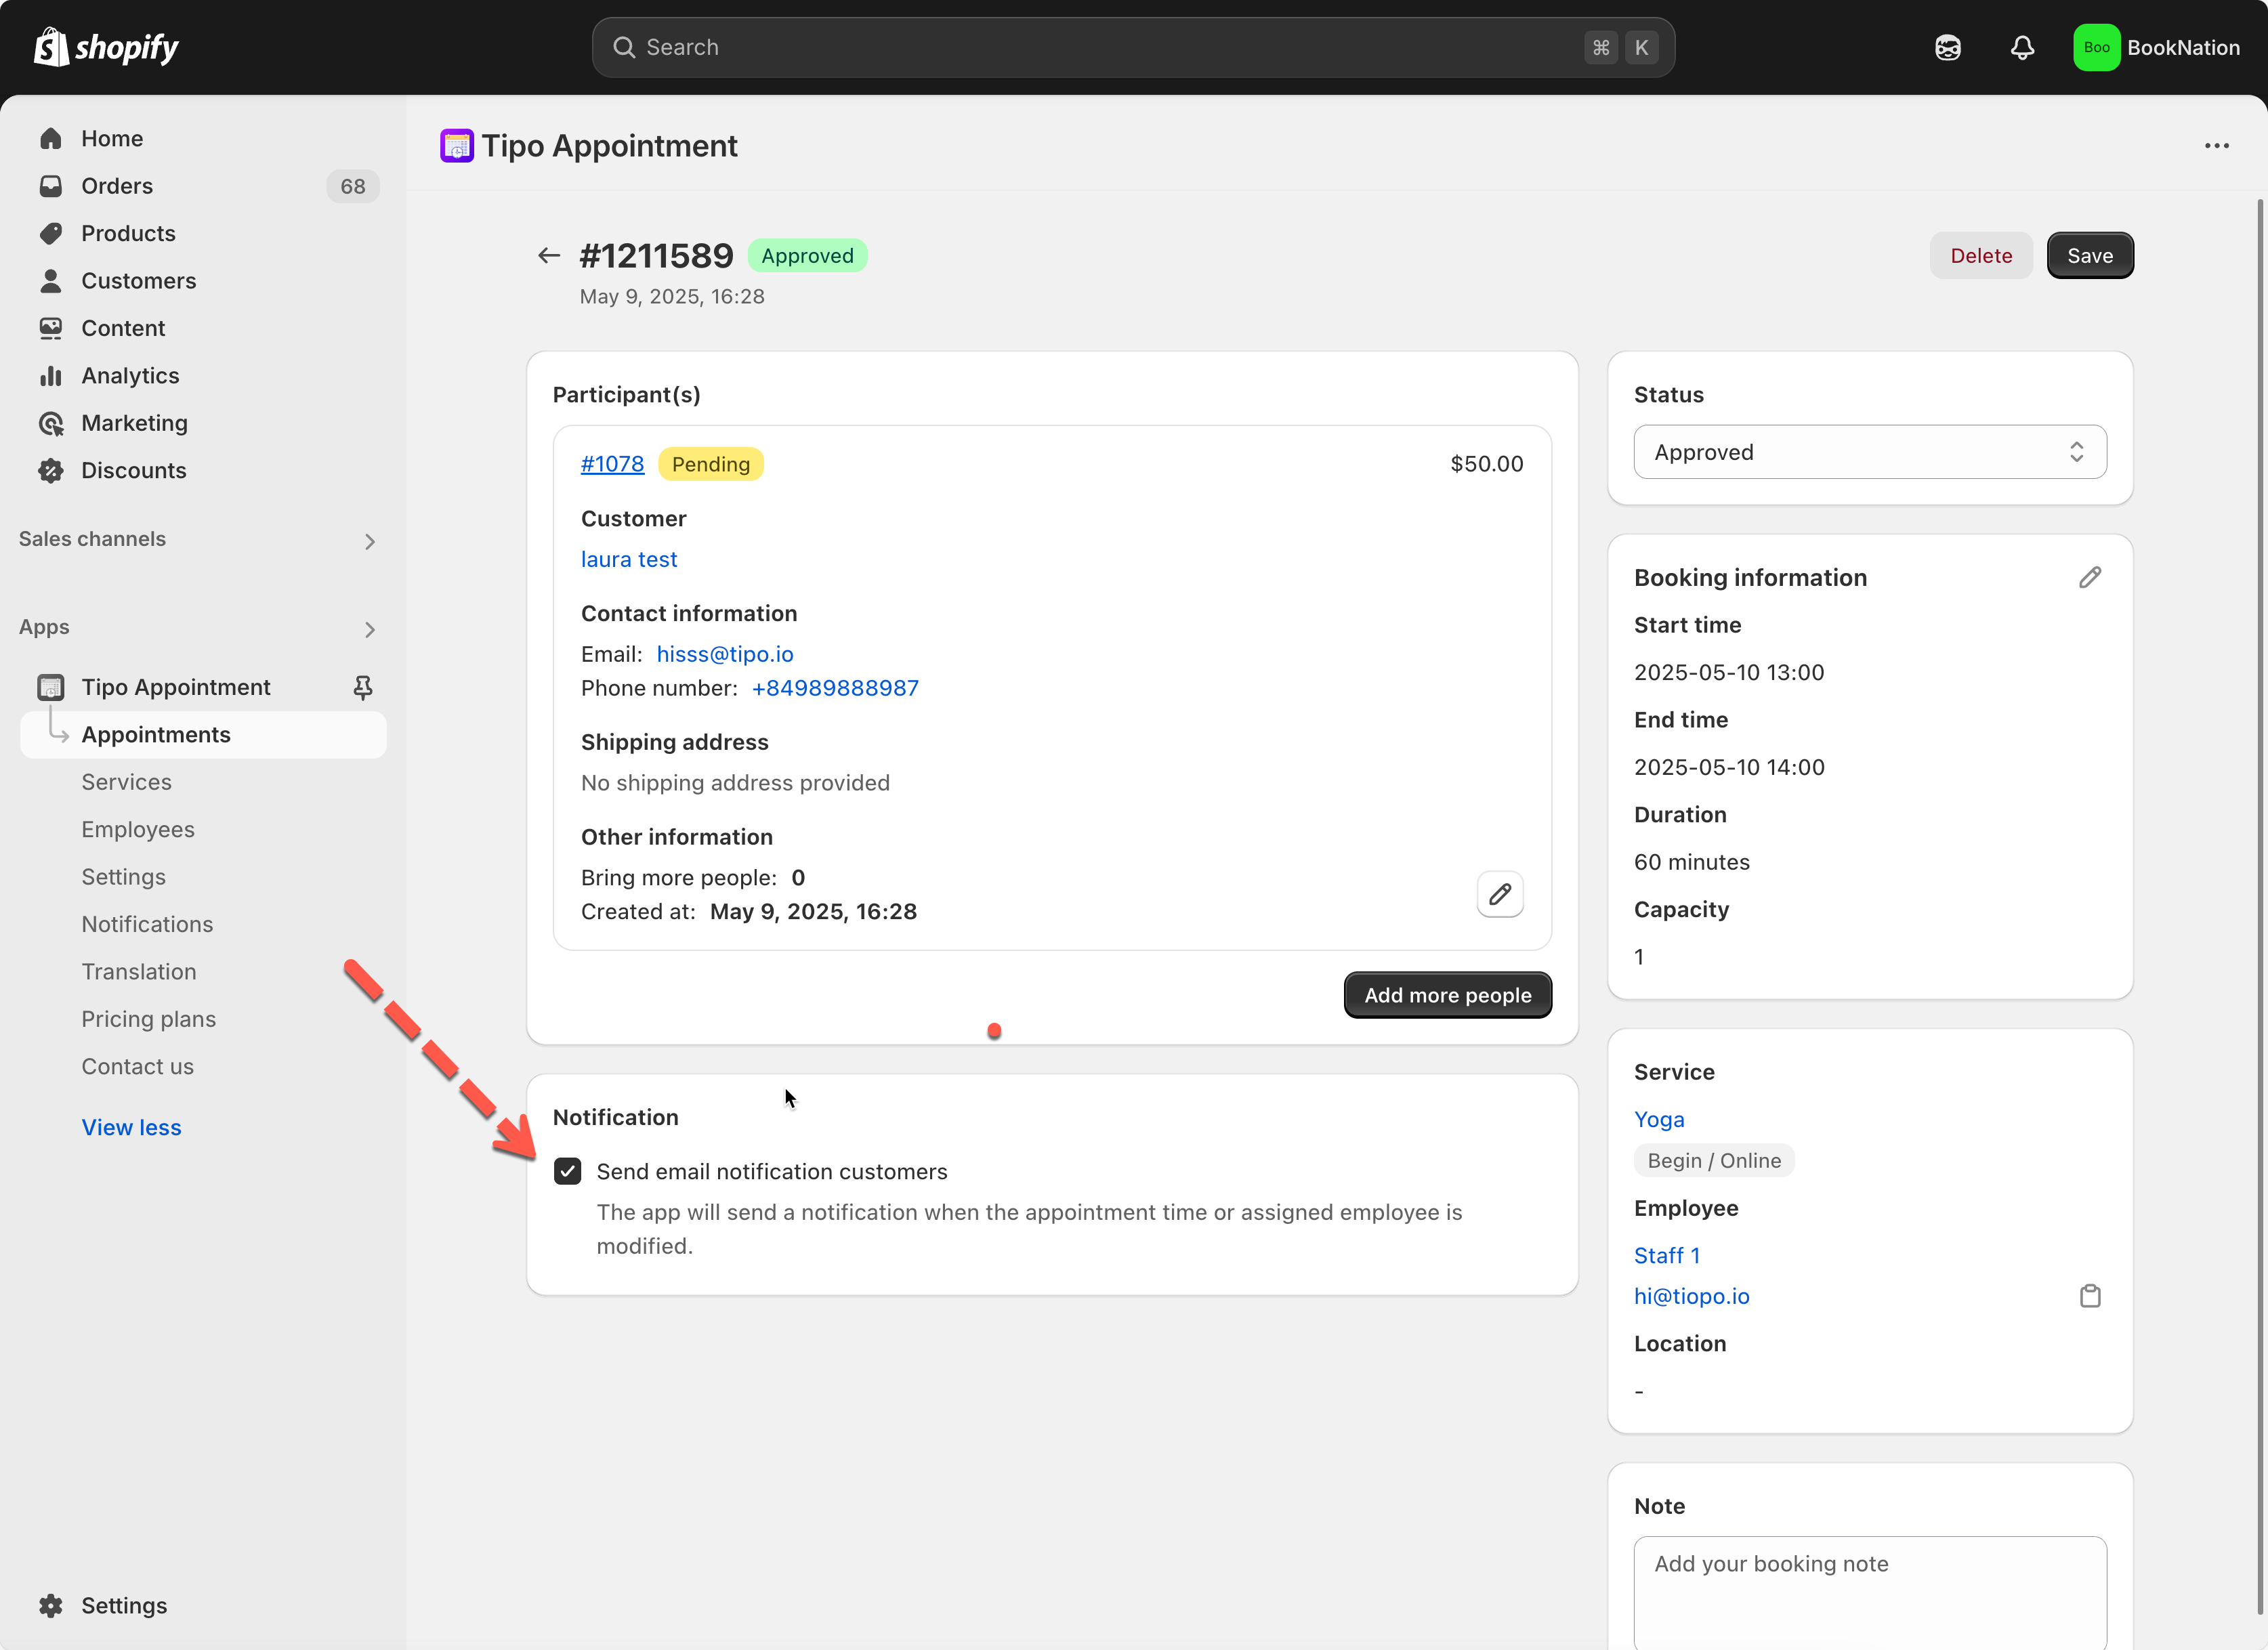Open the notifications bell in top bar
The width and height of the screenshot is (2268, 1650).
pyautogui.click(x=2022, y=47)
